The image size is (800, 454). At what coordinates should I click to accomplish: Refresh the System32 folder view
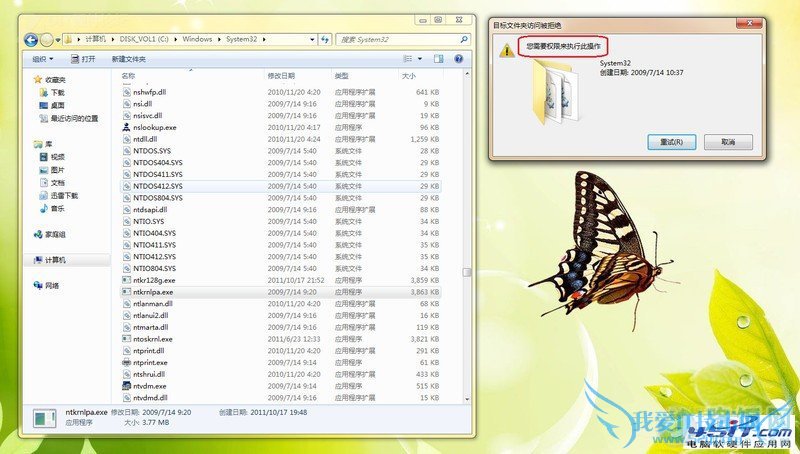(x=324, y=39)
